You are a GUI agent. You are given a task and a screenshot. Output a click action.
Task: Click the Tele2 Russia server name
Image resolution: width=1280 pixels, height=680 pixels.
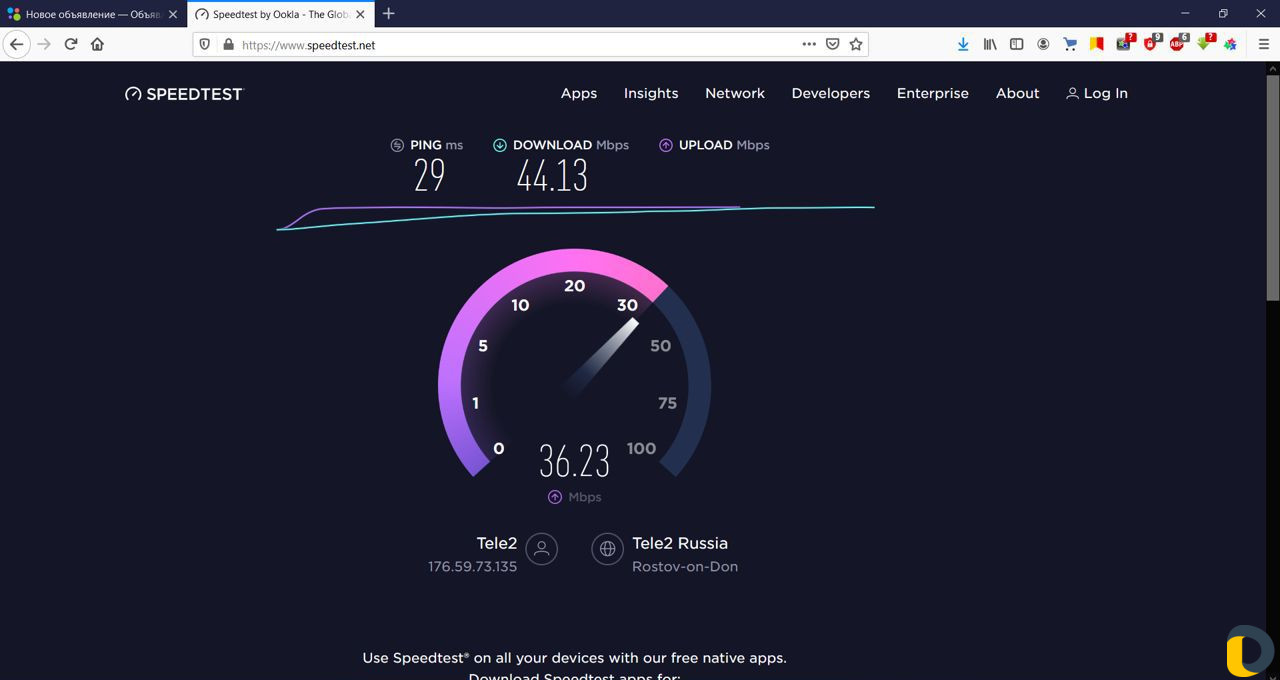(680, 543)
